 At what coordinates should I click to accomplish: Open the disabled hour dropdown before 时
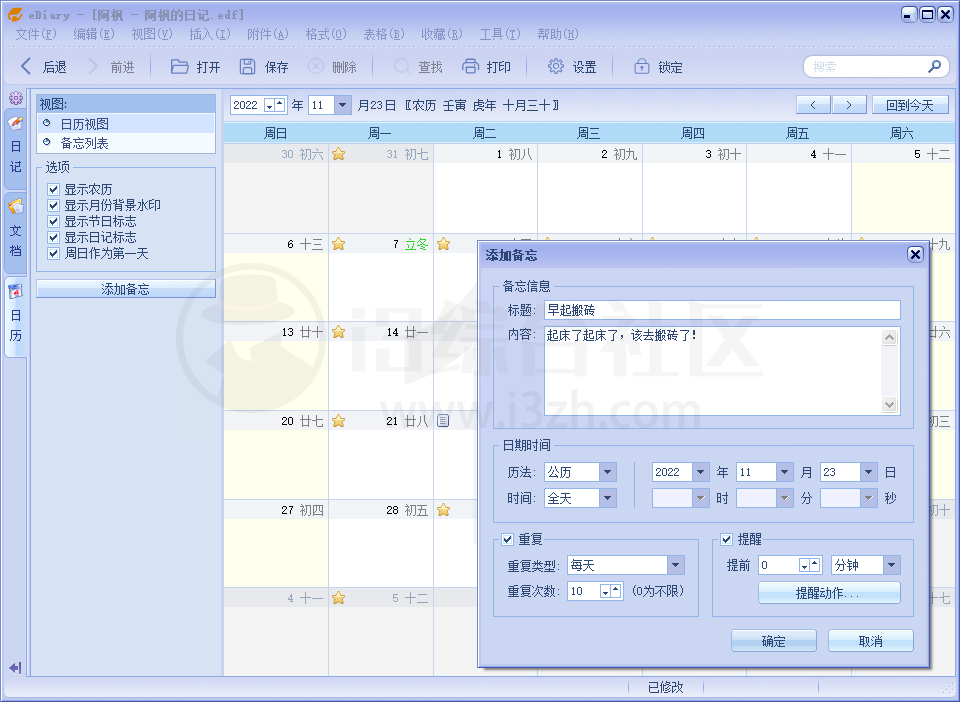point(700,498)
